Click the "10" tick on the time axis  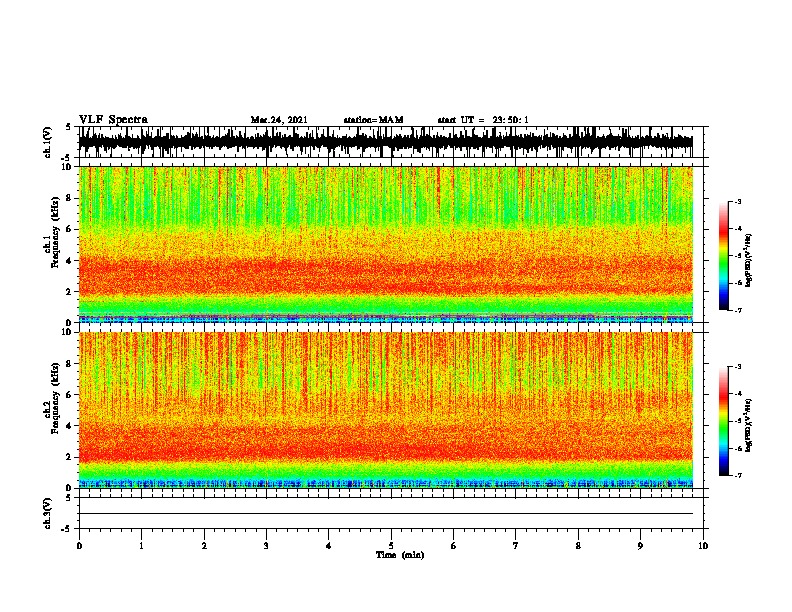pos(703,546)
